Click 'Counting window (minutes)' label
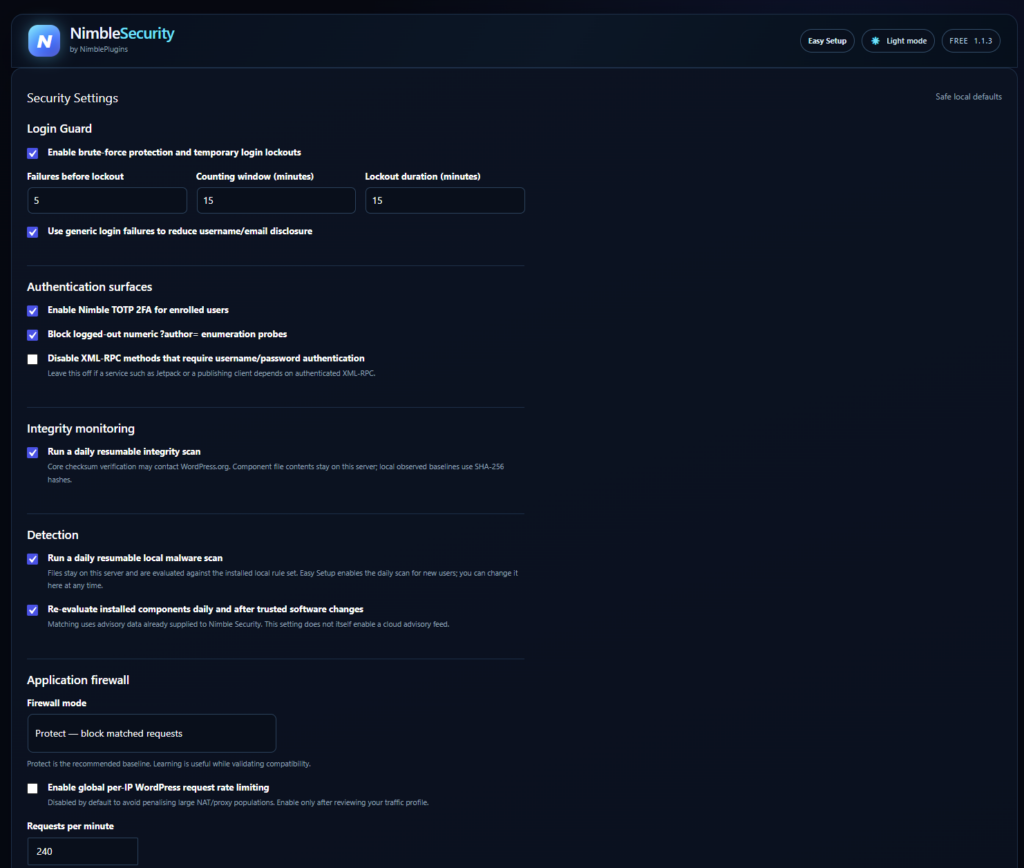The image size is (1024, 868). [x=255, y=176]
